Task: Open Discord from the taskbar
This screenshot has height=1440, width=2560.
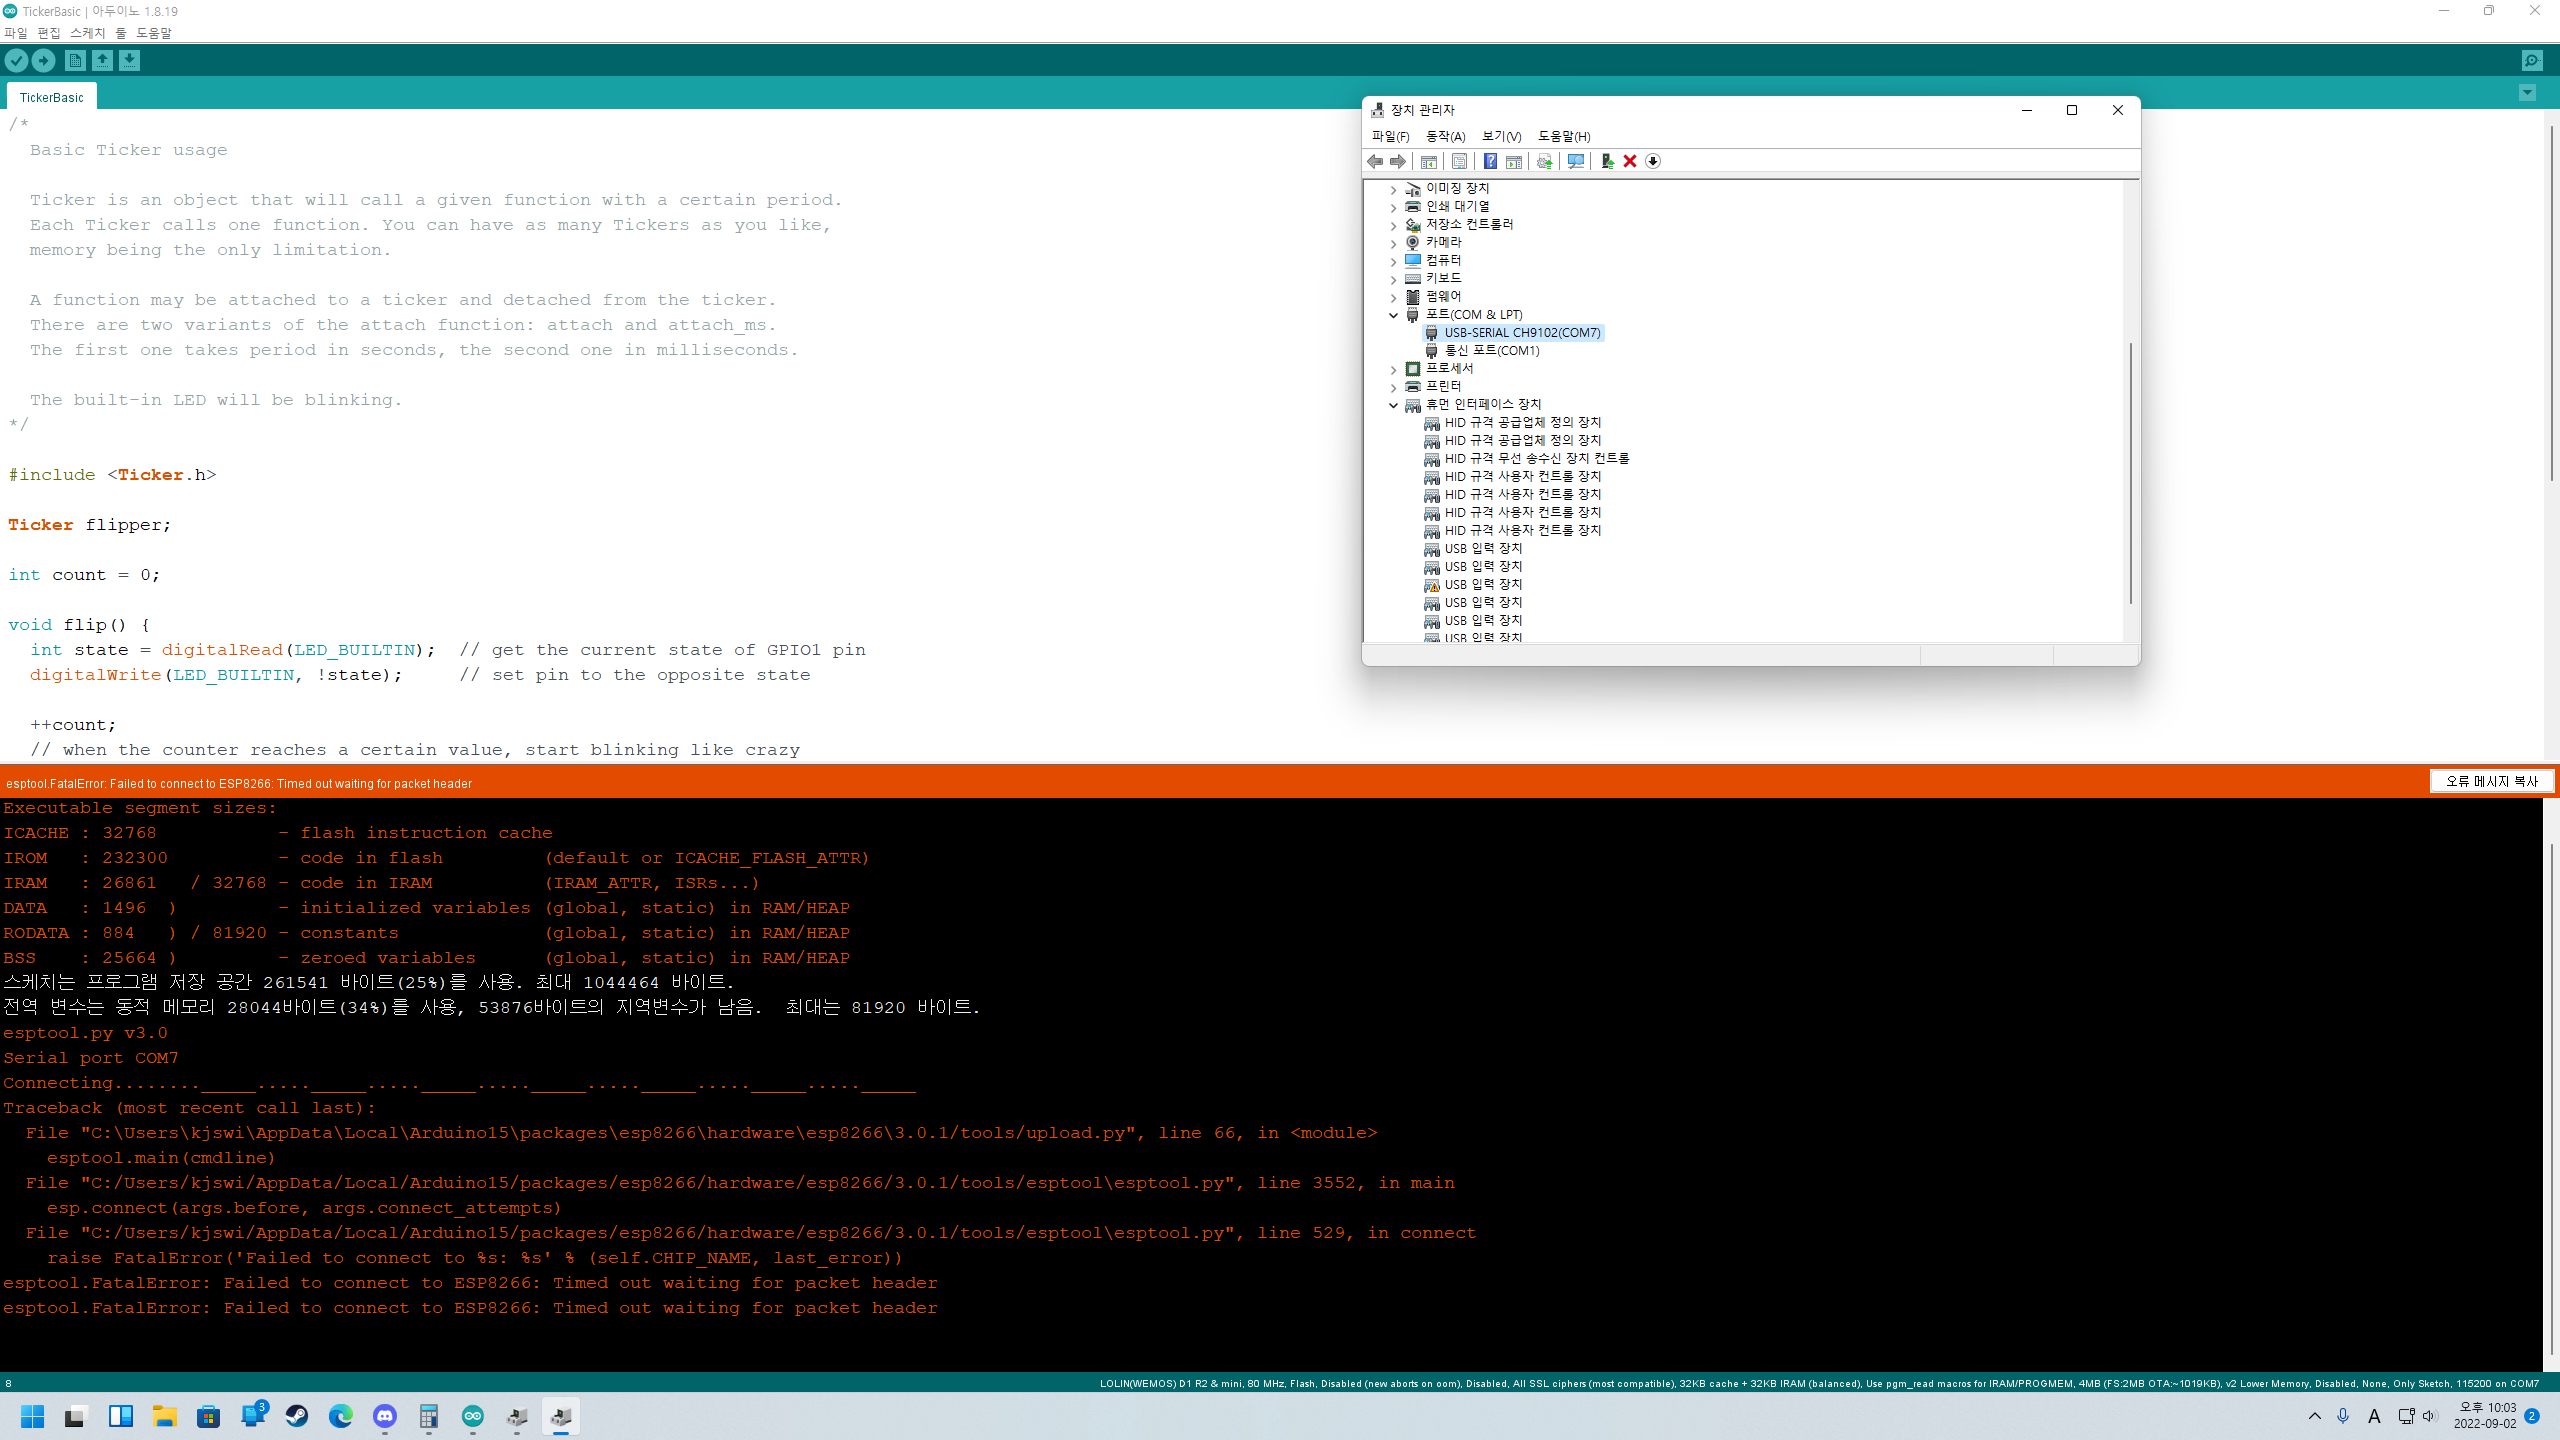Action: (x=385, y=1416)
